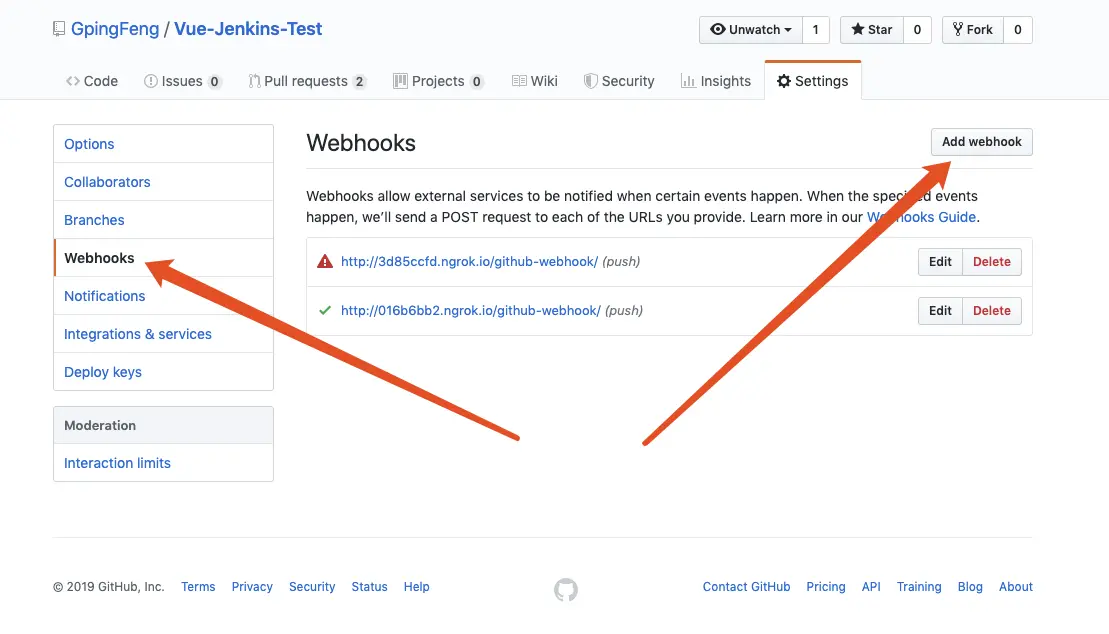Open the Unwatch dropdown
The image size is (1109, 634).
[x=750, y=30]
